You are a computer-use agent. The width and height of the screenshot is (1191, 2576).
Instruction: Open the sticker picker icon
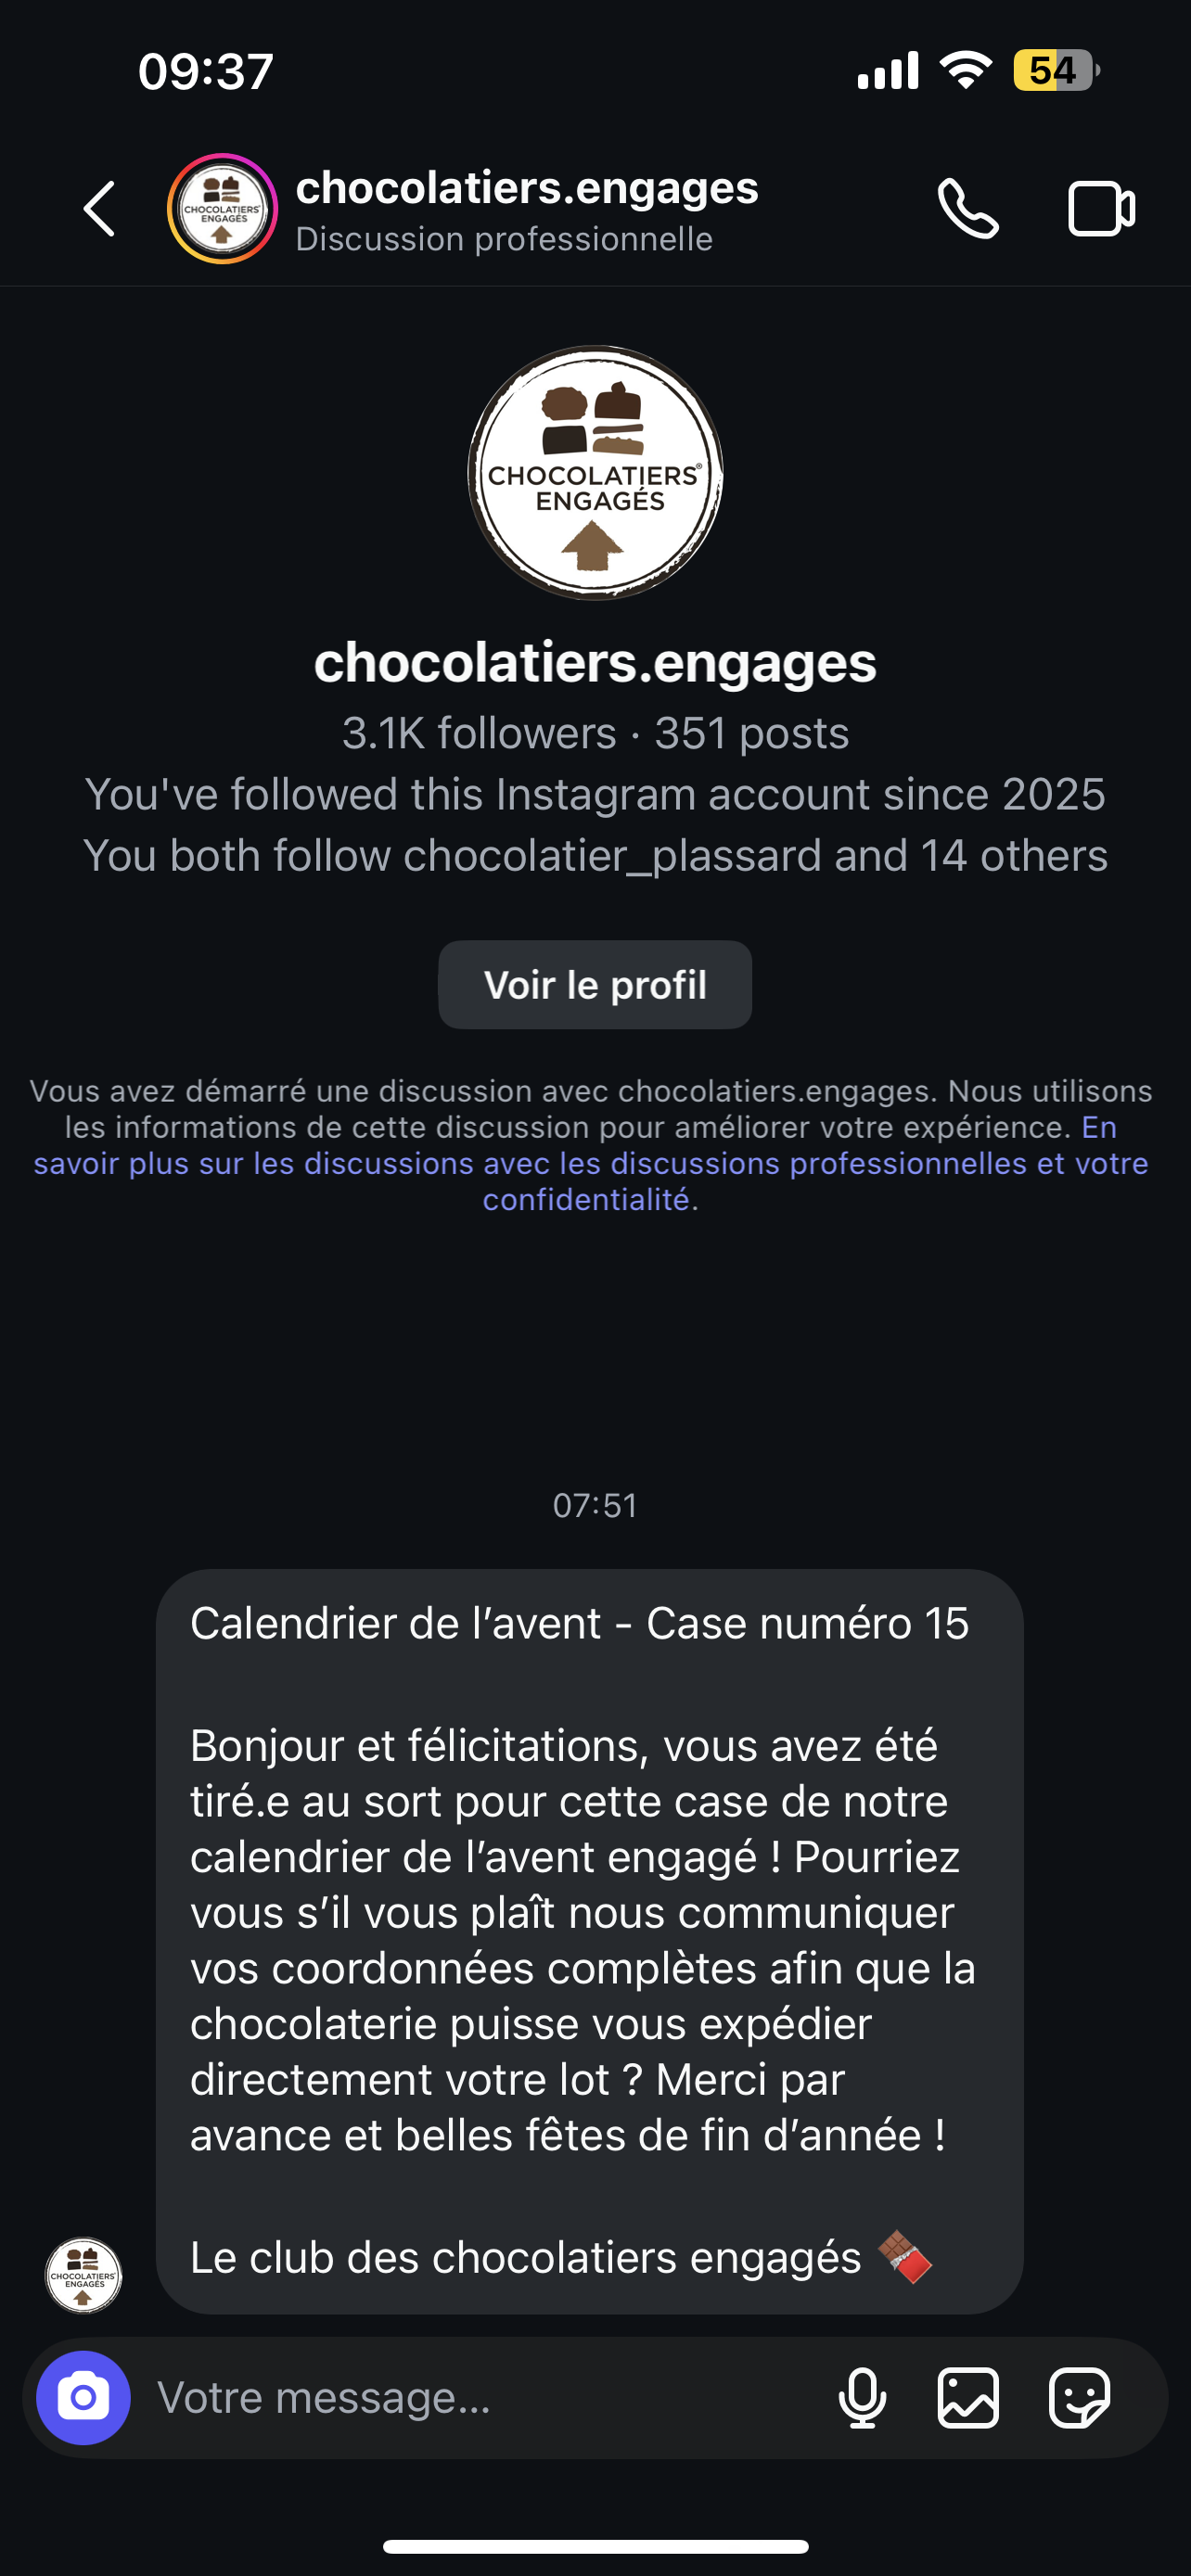pos(1079,2397)
